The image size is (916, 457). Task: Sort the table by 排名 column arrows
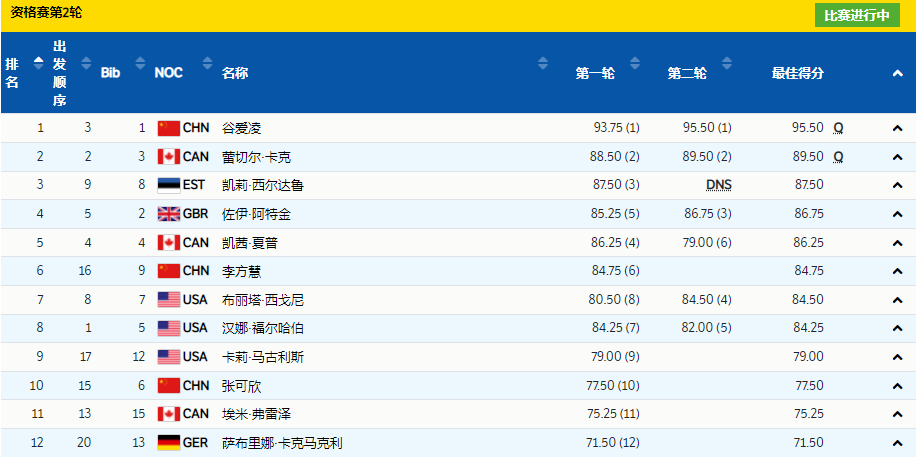[38, 62]
